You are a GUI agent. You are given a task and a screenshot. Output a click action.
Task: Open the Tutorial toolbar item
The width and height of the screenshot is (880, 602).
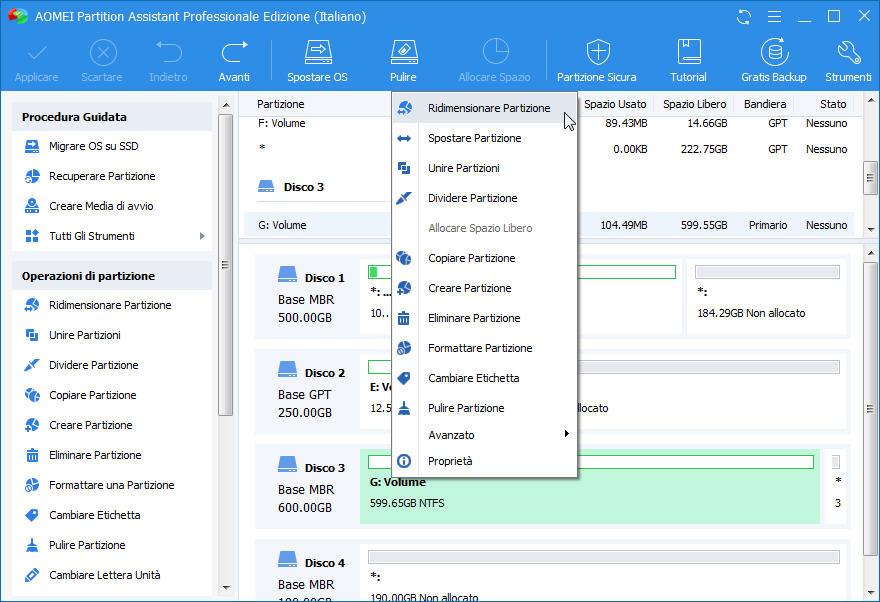click(688, 61)
